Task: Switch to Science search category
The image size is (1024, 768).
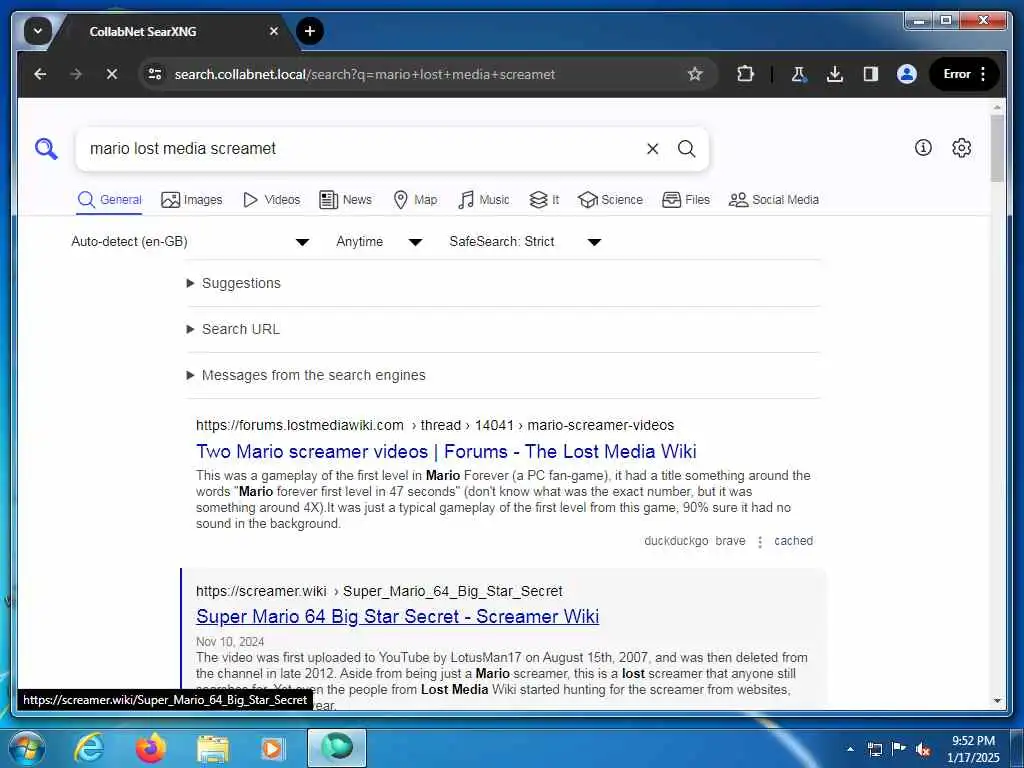Action: (x=611, y=200)
